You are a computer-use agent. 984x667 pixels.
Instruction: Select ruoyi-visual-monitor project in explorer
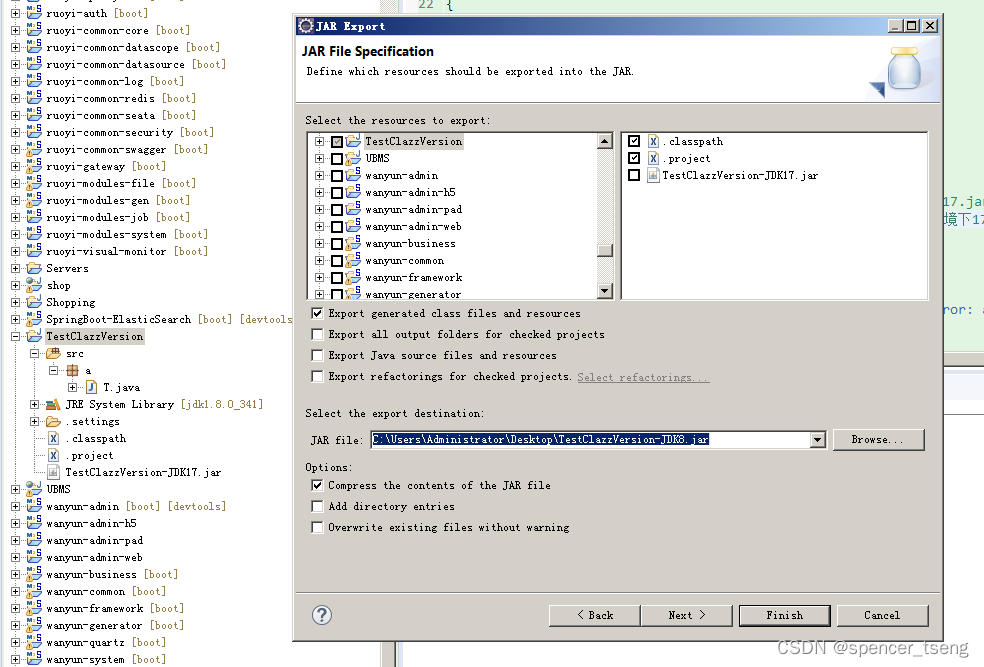pyautogui.click(x=106, y=251)
